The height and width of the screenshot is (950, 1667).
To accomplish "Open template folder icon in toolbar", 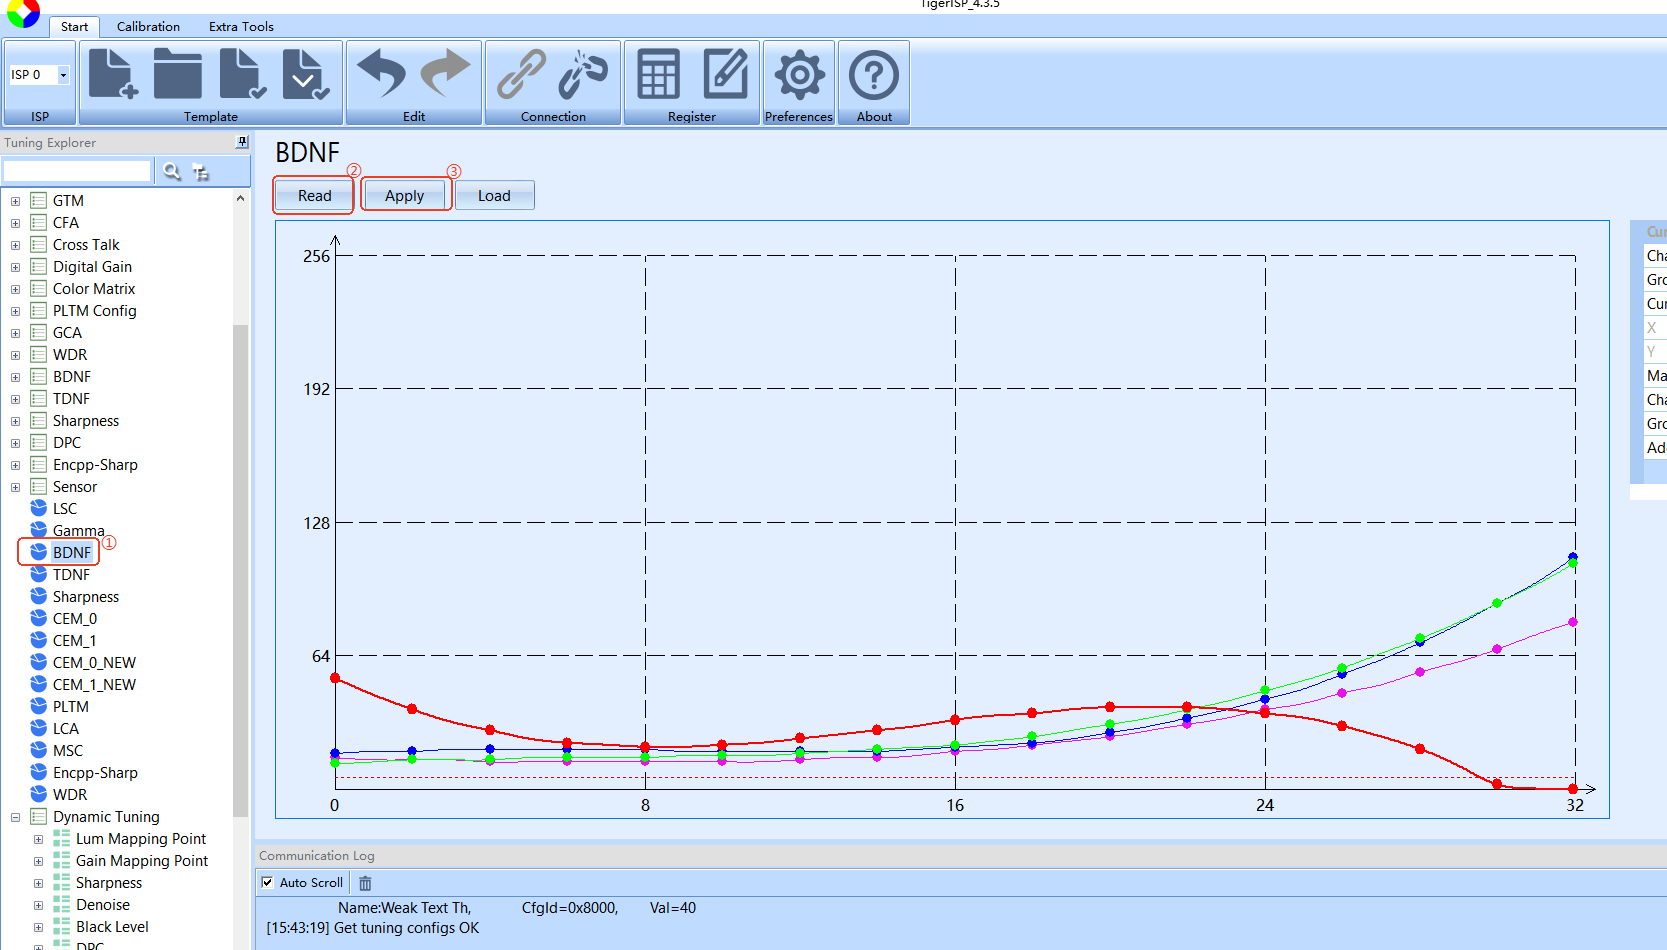I will coord(177,75).
